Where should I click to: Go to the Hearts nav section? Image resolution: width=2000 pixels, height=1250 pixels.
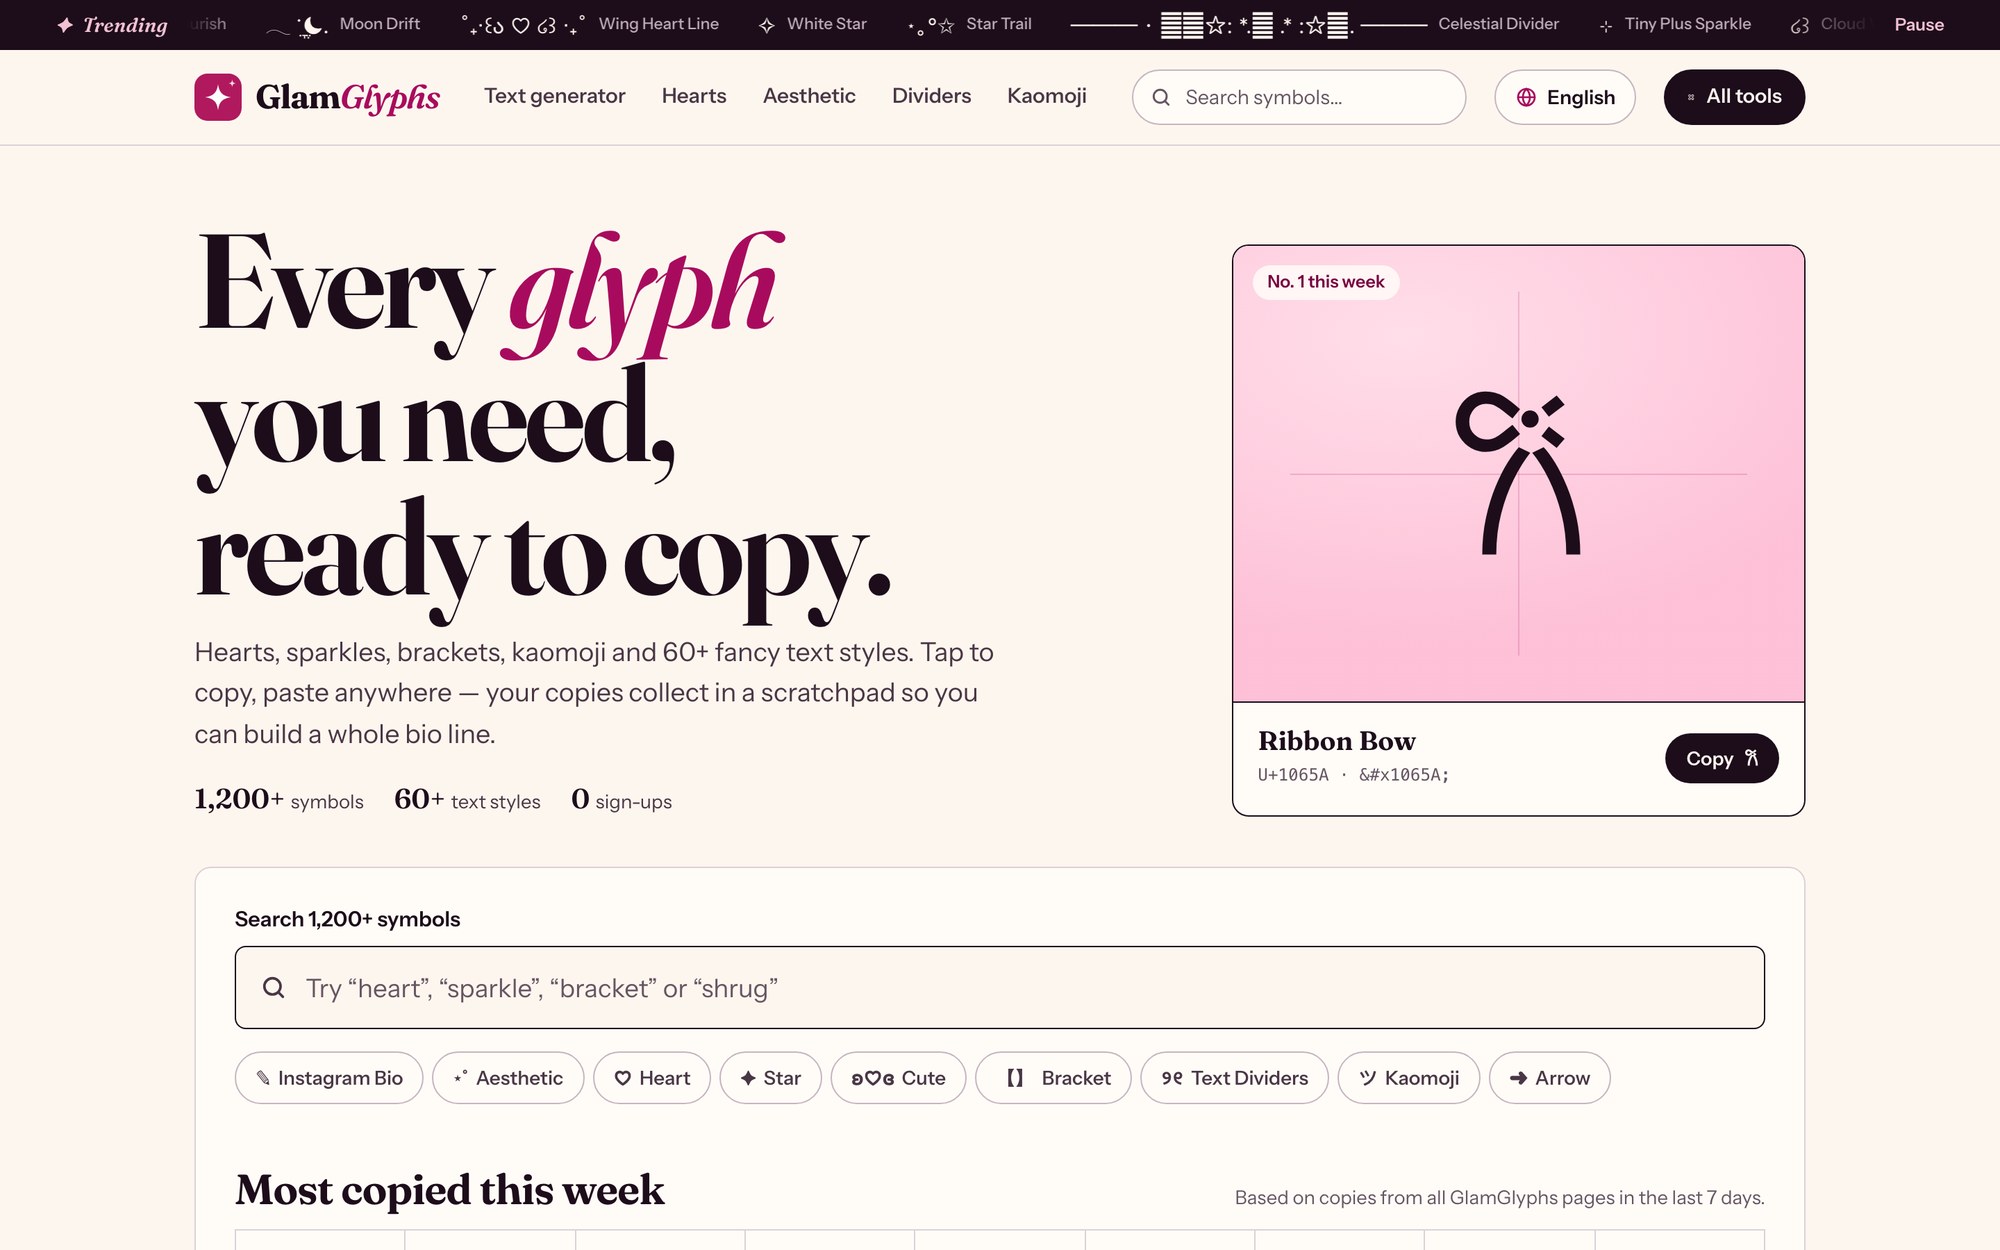694,96
